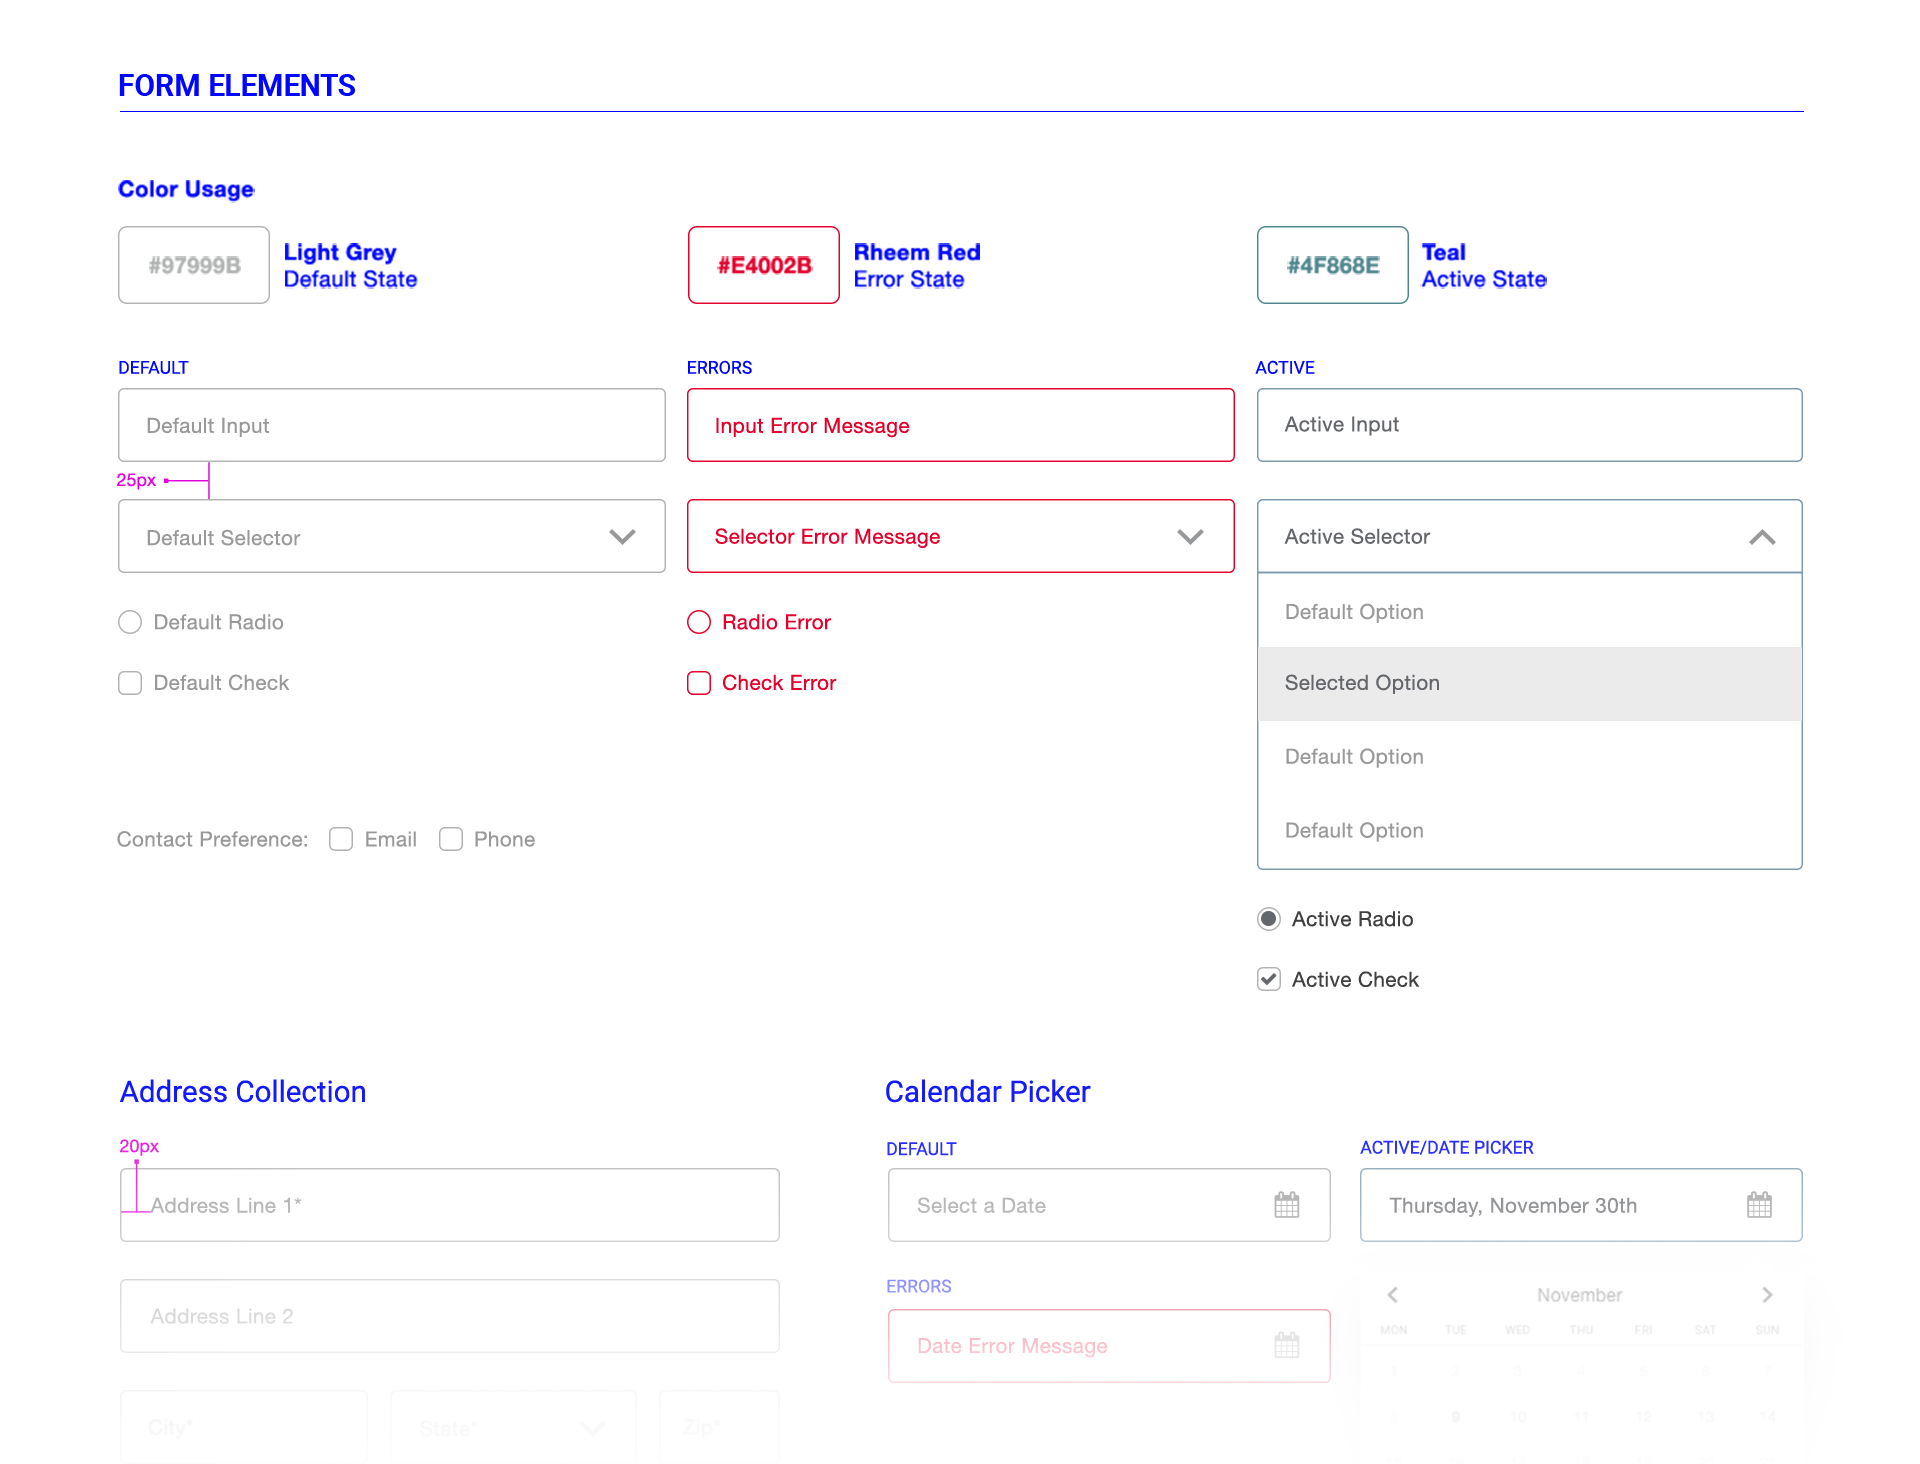Click the FORM ELEMENTS heading
This screenshot has width=1920, height=1464.
coord(236,85)
